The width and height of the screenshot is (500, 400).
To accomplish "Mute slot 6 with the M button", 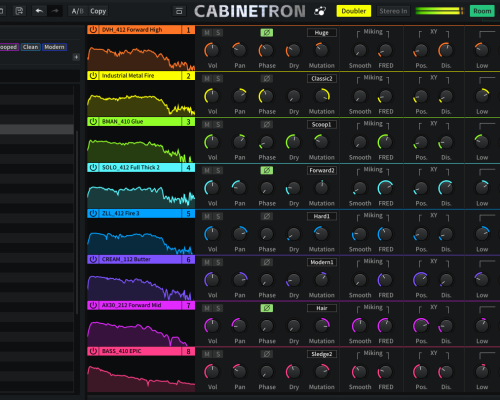I will 207,262.
